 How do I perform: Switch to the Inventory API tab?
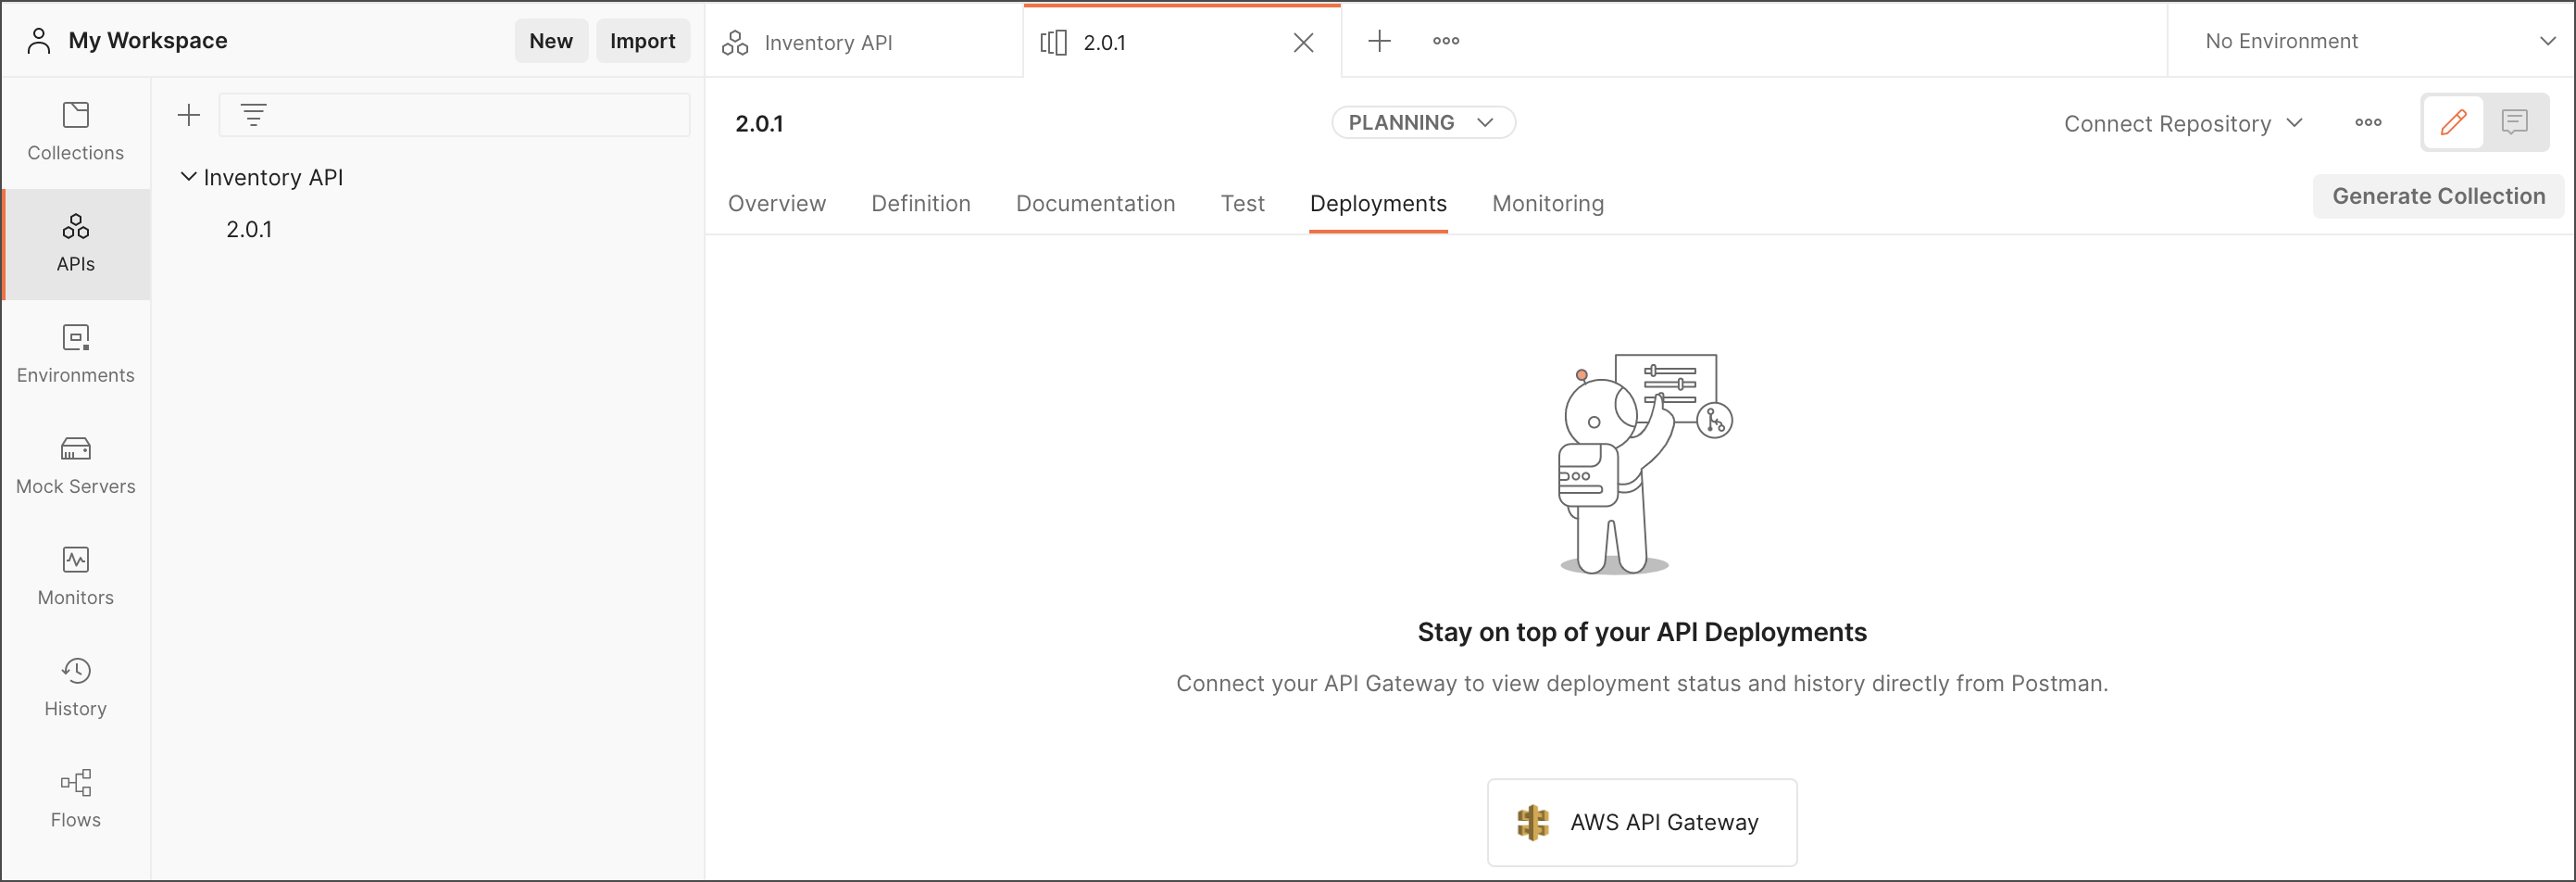(864, 42)
